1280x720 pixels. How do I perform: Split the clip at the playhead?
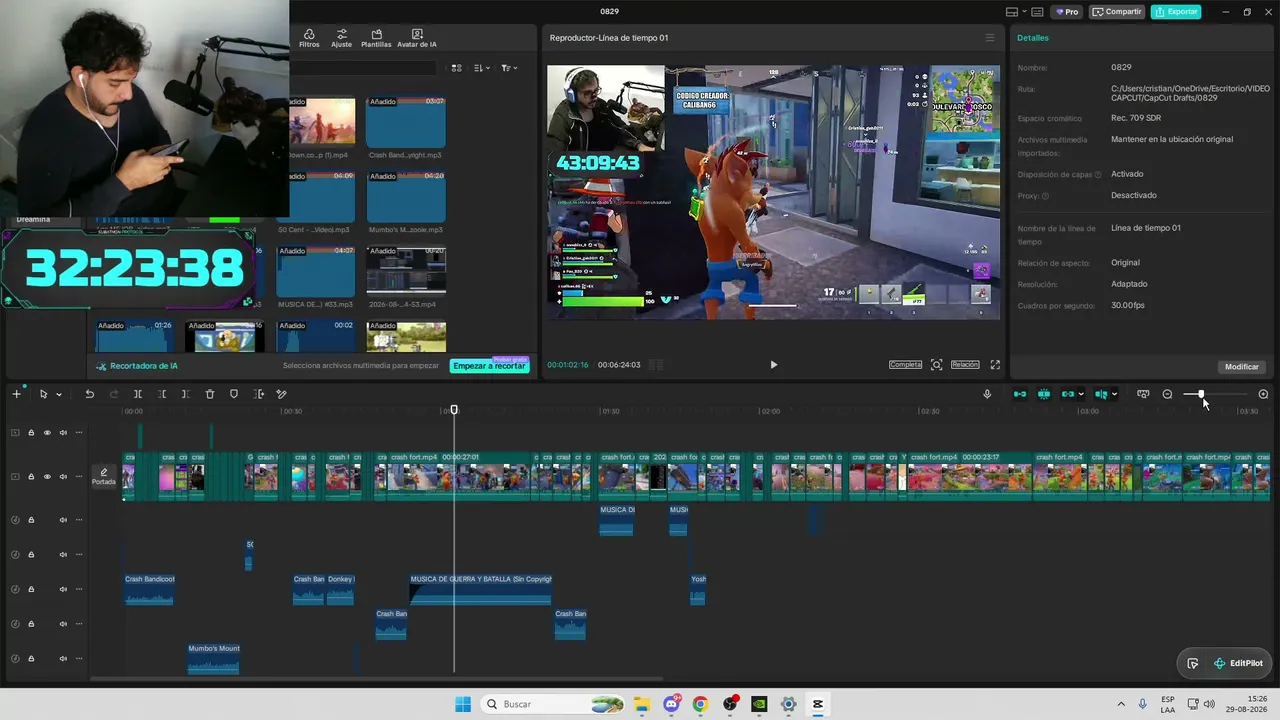[x=138, y=394]
